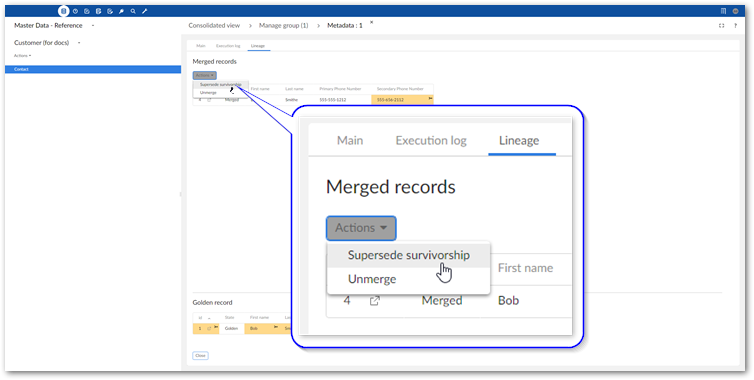Choose Supersede survivorship in the enlarged inset menu
Image resolution: width=754 pixels, height=380 pixels.
click(409, 255)
